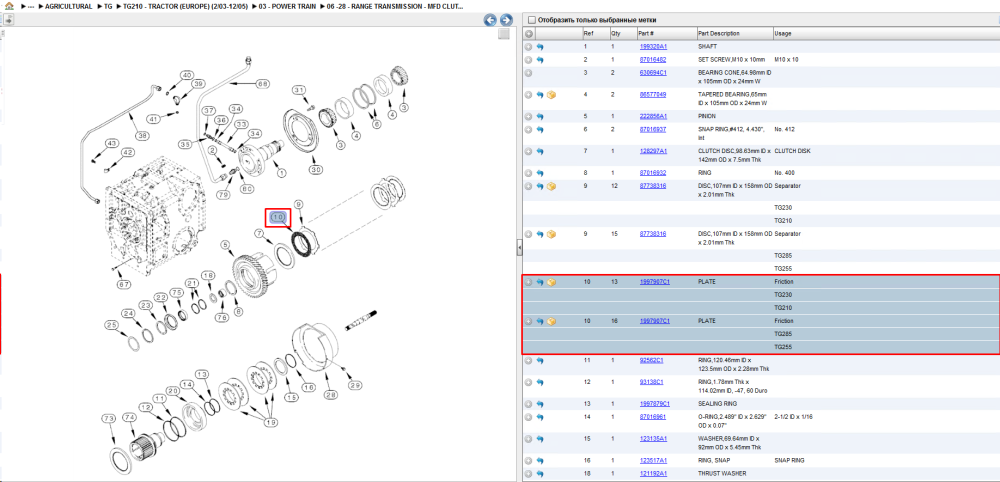Go to home via house icon
Image resolution: width=1000 pixels, height=482 pixels.
coord(8,6)
